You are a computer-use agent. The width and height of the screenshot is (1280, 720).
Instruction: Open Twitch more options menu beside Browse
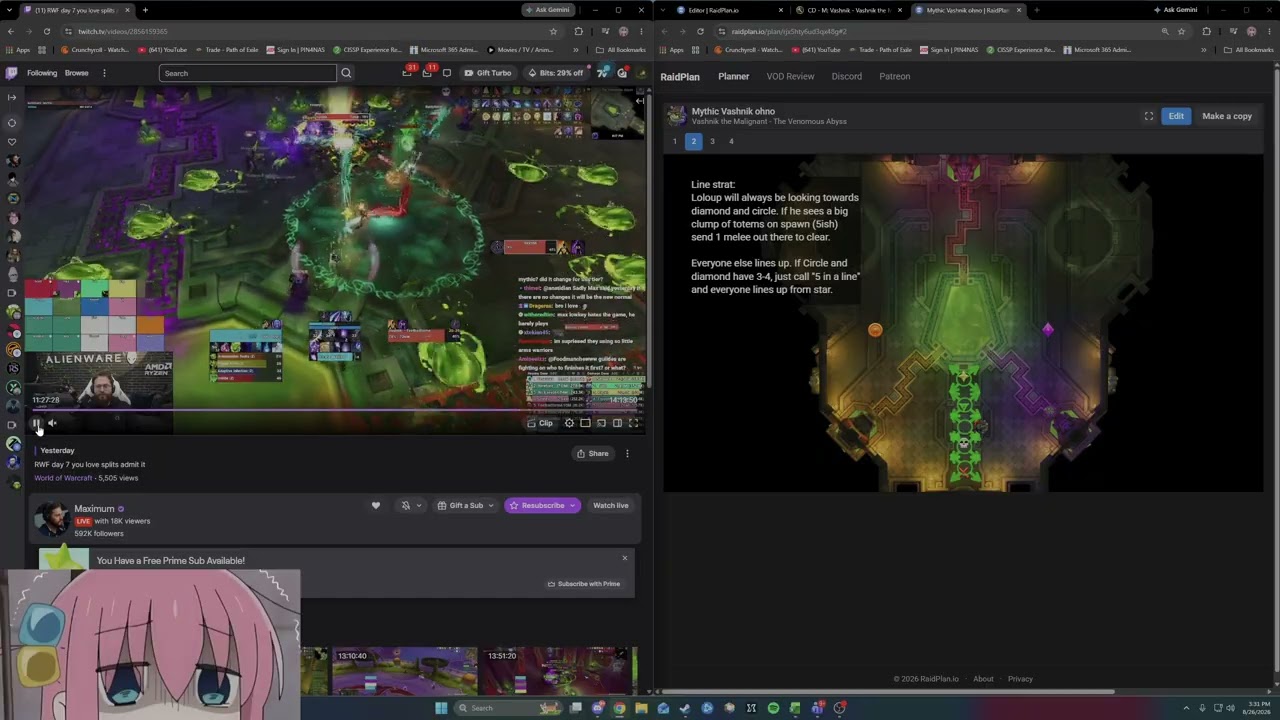coord(104,73)
